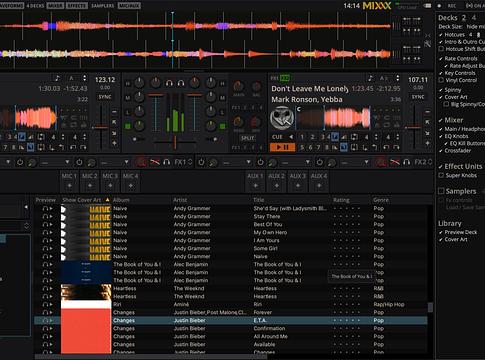Click the FX1 unit headphone icon

pos(167,162)
